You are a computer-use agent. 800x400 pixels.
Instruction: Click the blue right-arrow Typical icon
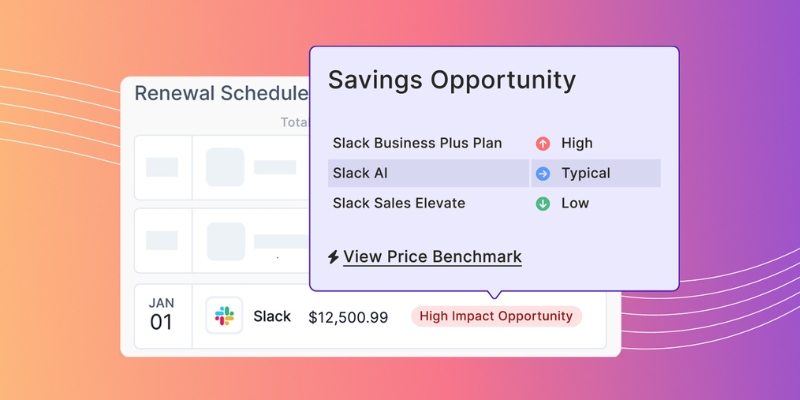click(x=543, y=173)
